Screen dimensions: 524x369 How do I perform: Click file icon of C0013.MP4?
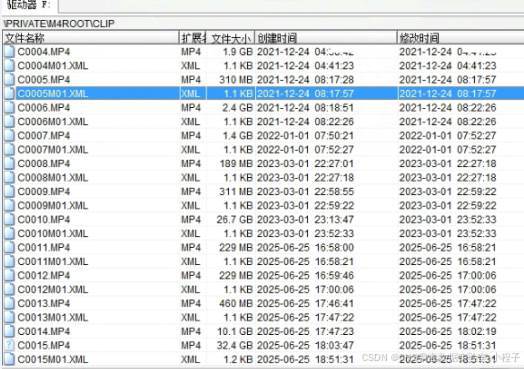[9, 303]
